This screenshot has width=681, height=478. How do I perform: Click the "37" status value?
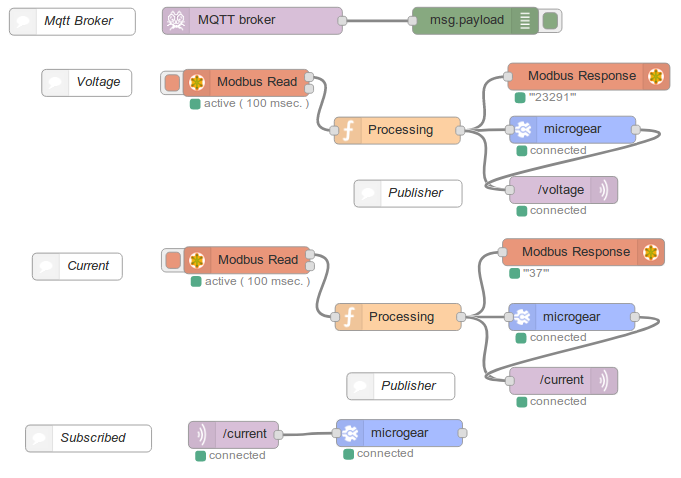[536, 273]
